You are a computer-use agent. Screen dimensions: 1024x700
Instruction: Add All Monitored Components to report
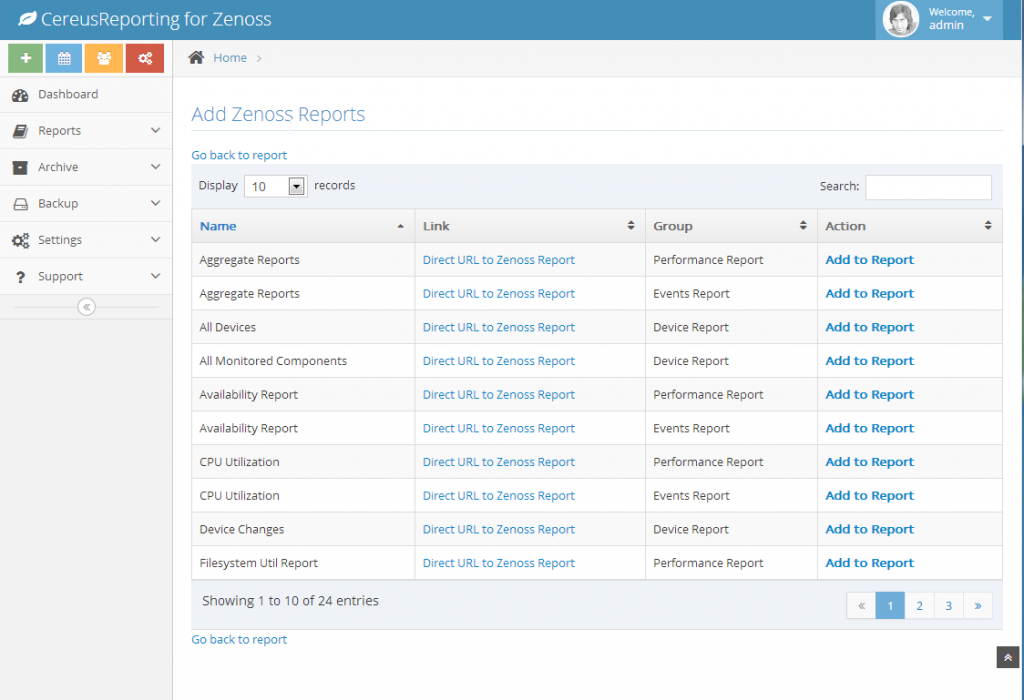pyautogui.click(x=869, y=360)
